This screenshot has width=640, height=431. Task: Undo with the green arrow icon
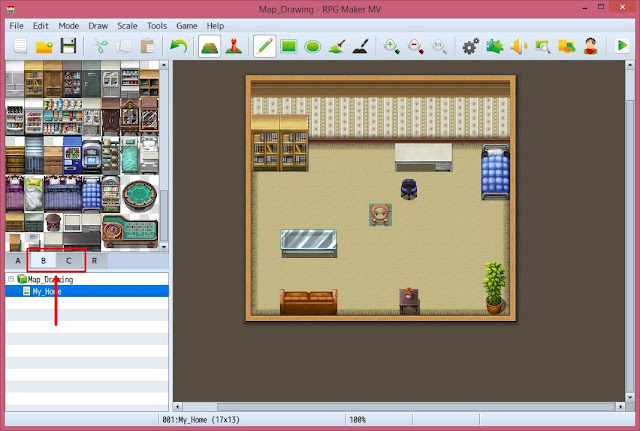[x=178, y=46]
